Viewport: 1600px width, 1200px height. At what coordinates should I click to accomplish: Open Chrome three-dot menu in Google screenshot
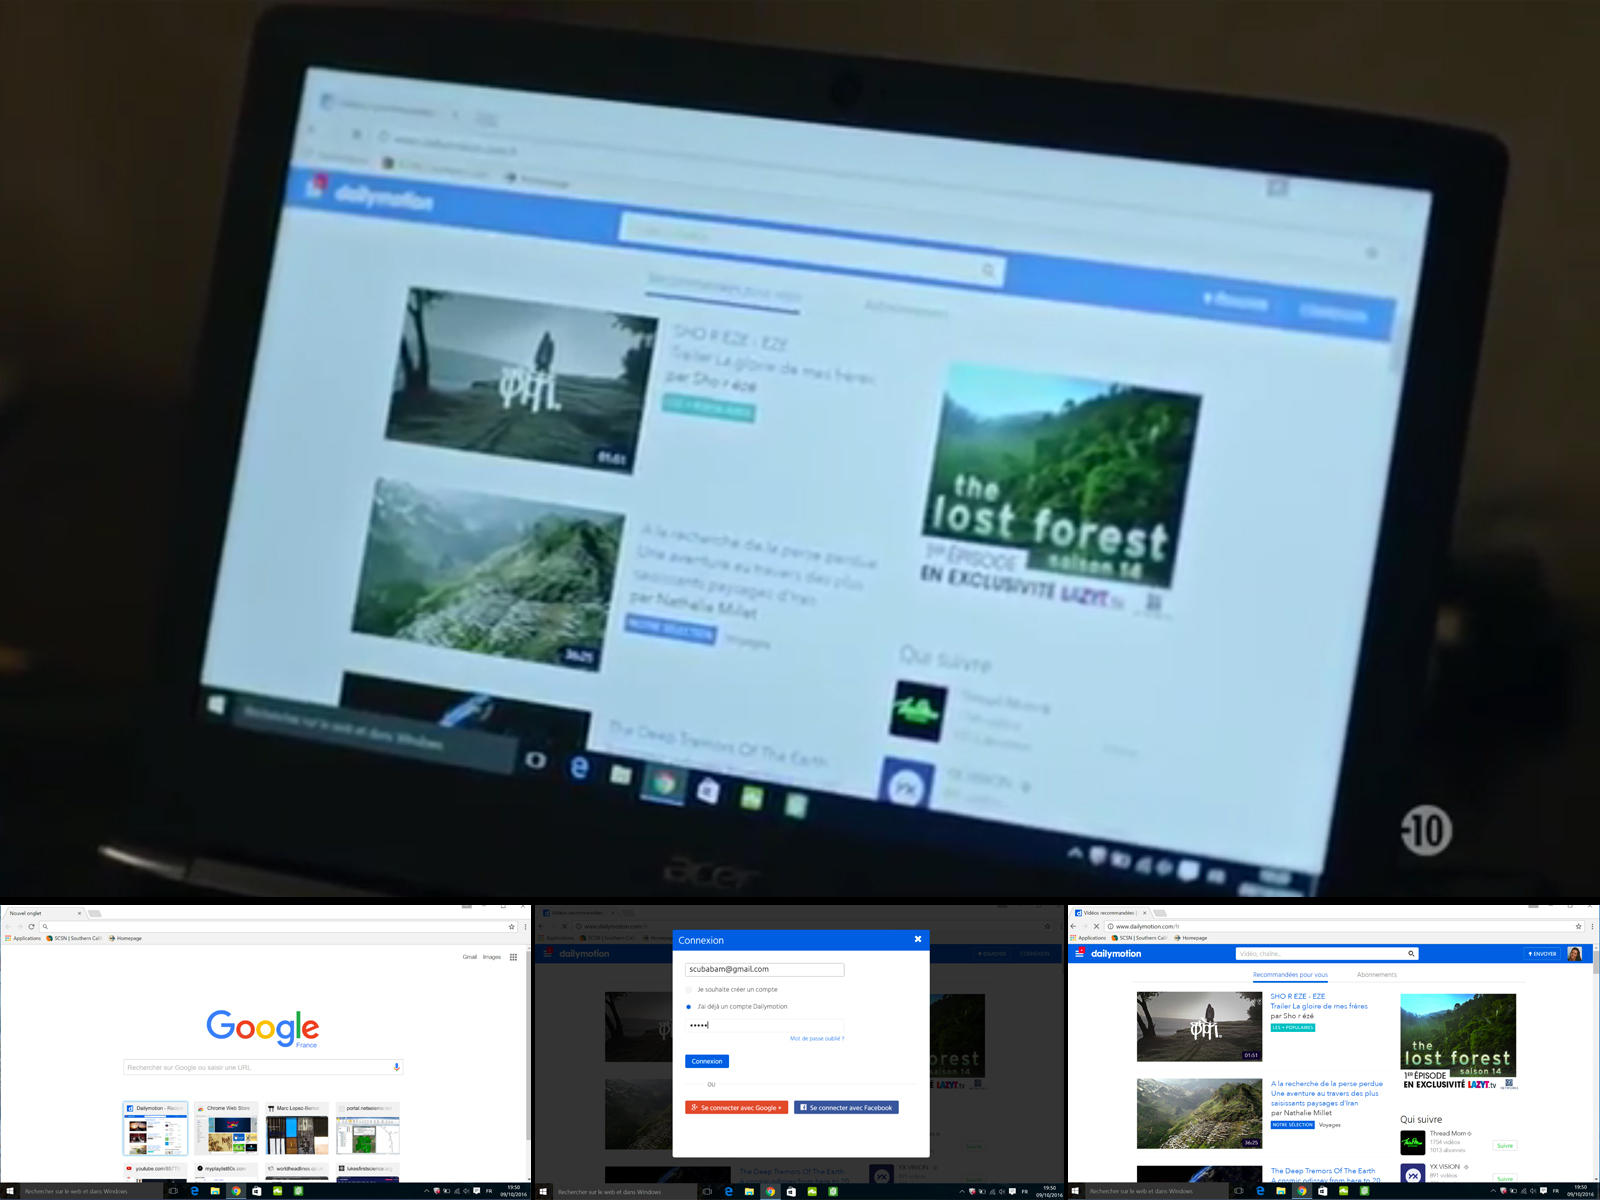(x=525, y=927)
